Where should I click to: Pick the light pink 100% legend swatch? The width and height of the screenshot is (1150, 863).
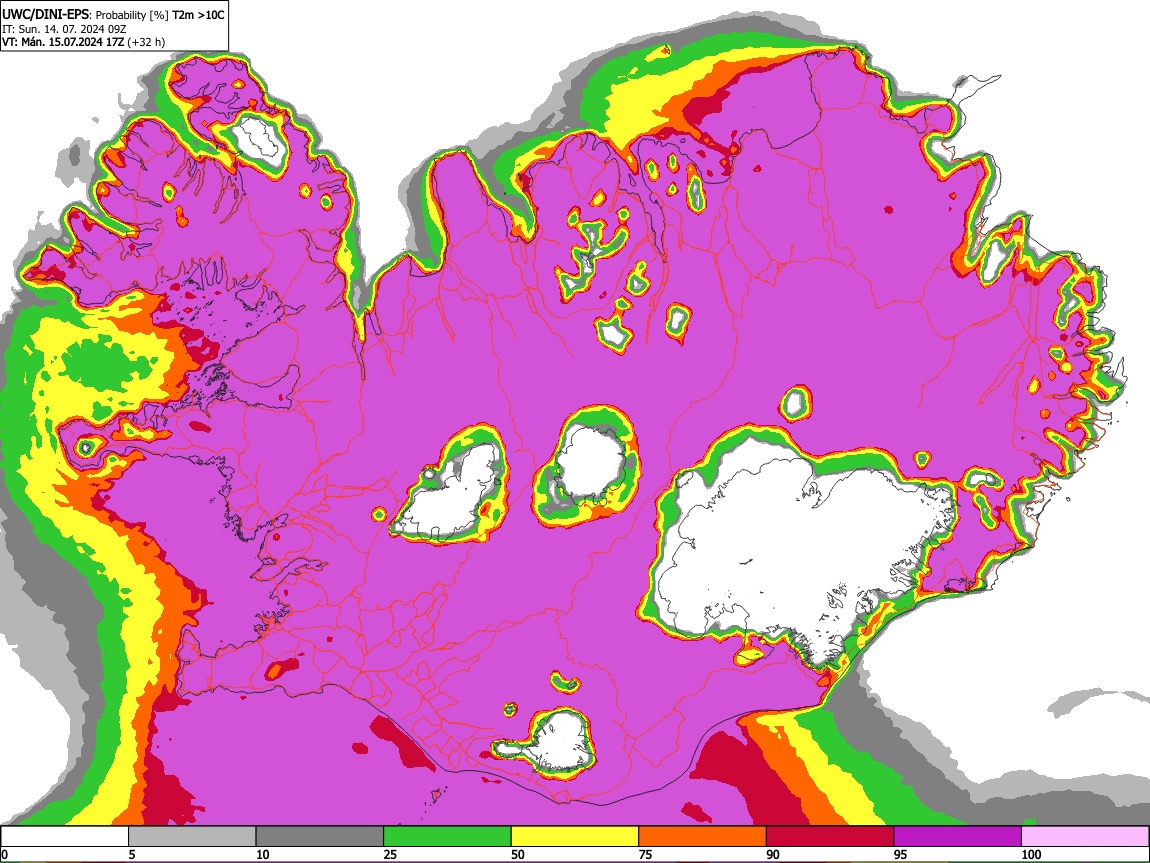click(x=1085, y=836)
